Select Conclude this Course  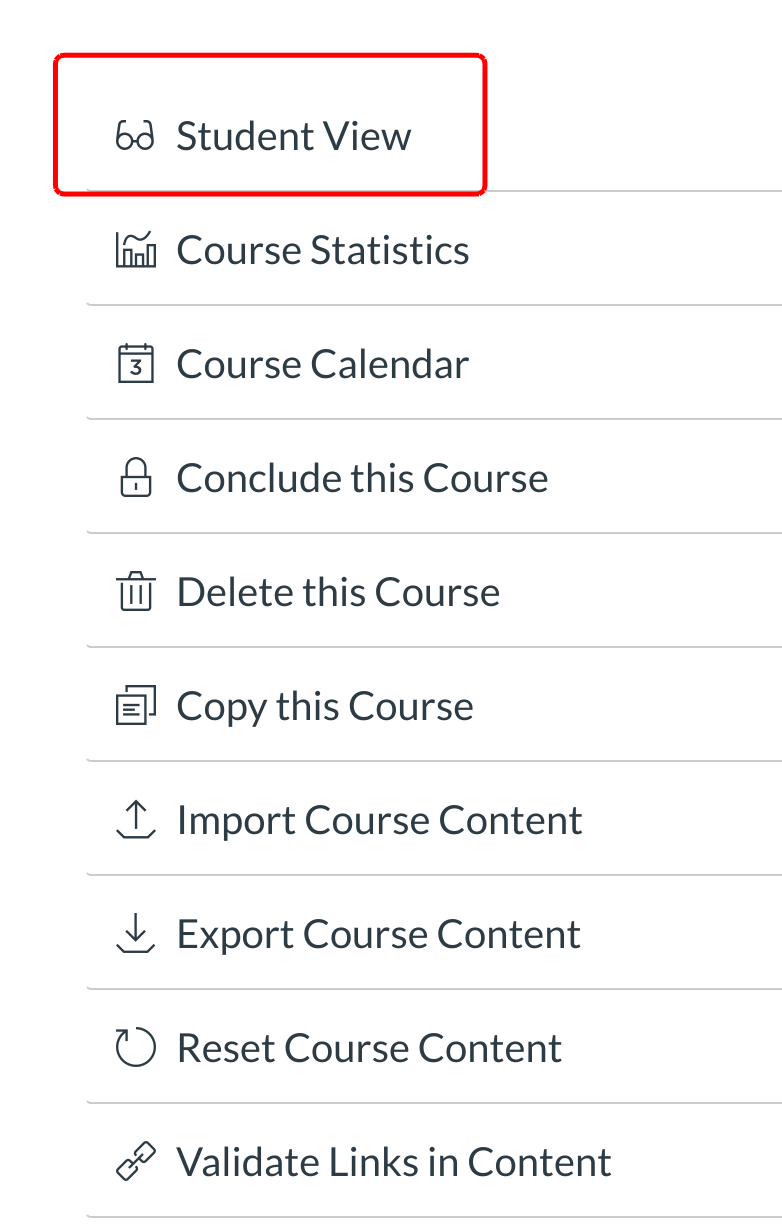click(x=362, y=478)
